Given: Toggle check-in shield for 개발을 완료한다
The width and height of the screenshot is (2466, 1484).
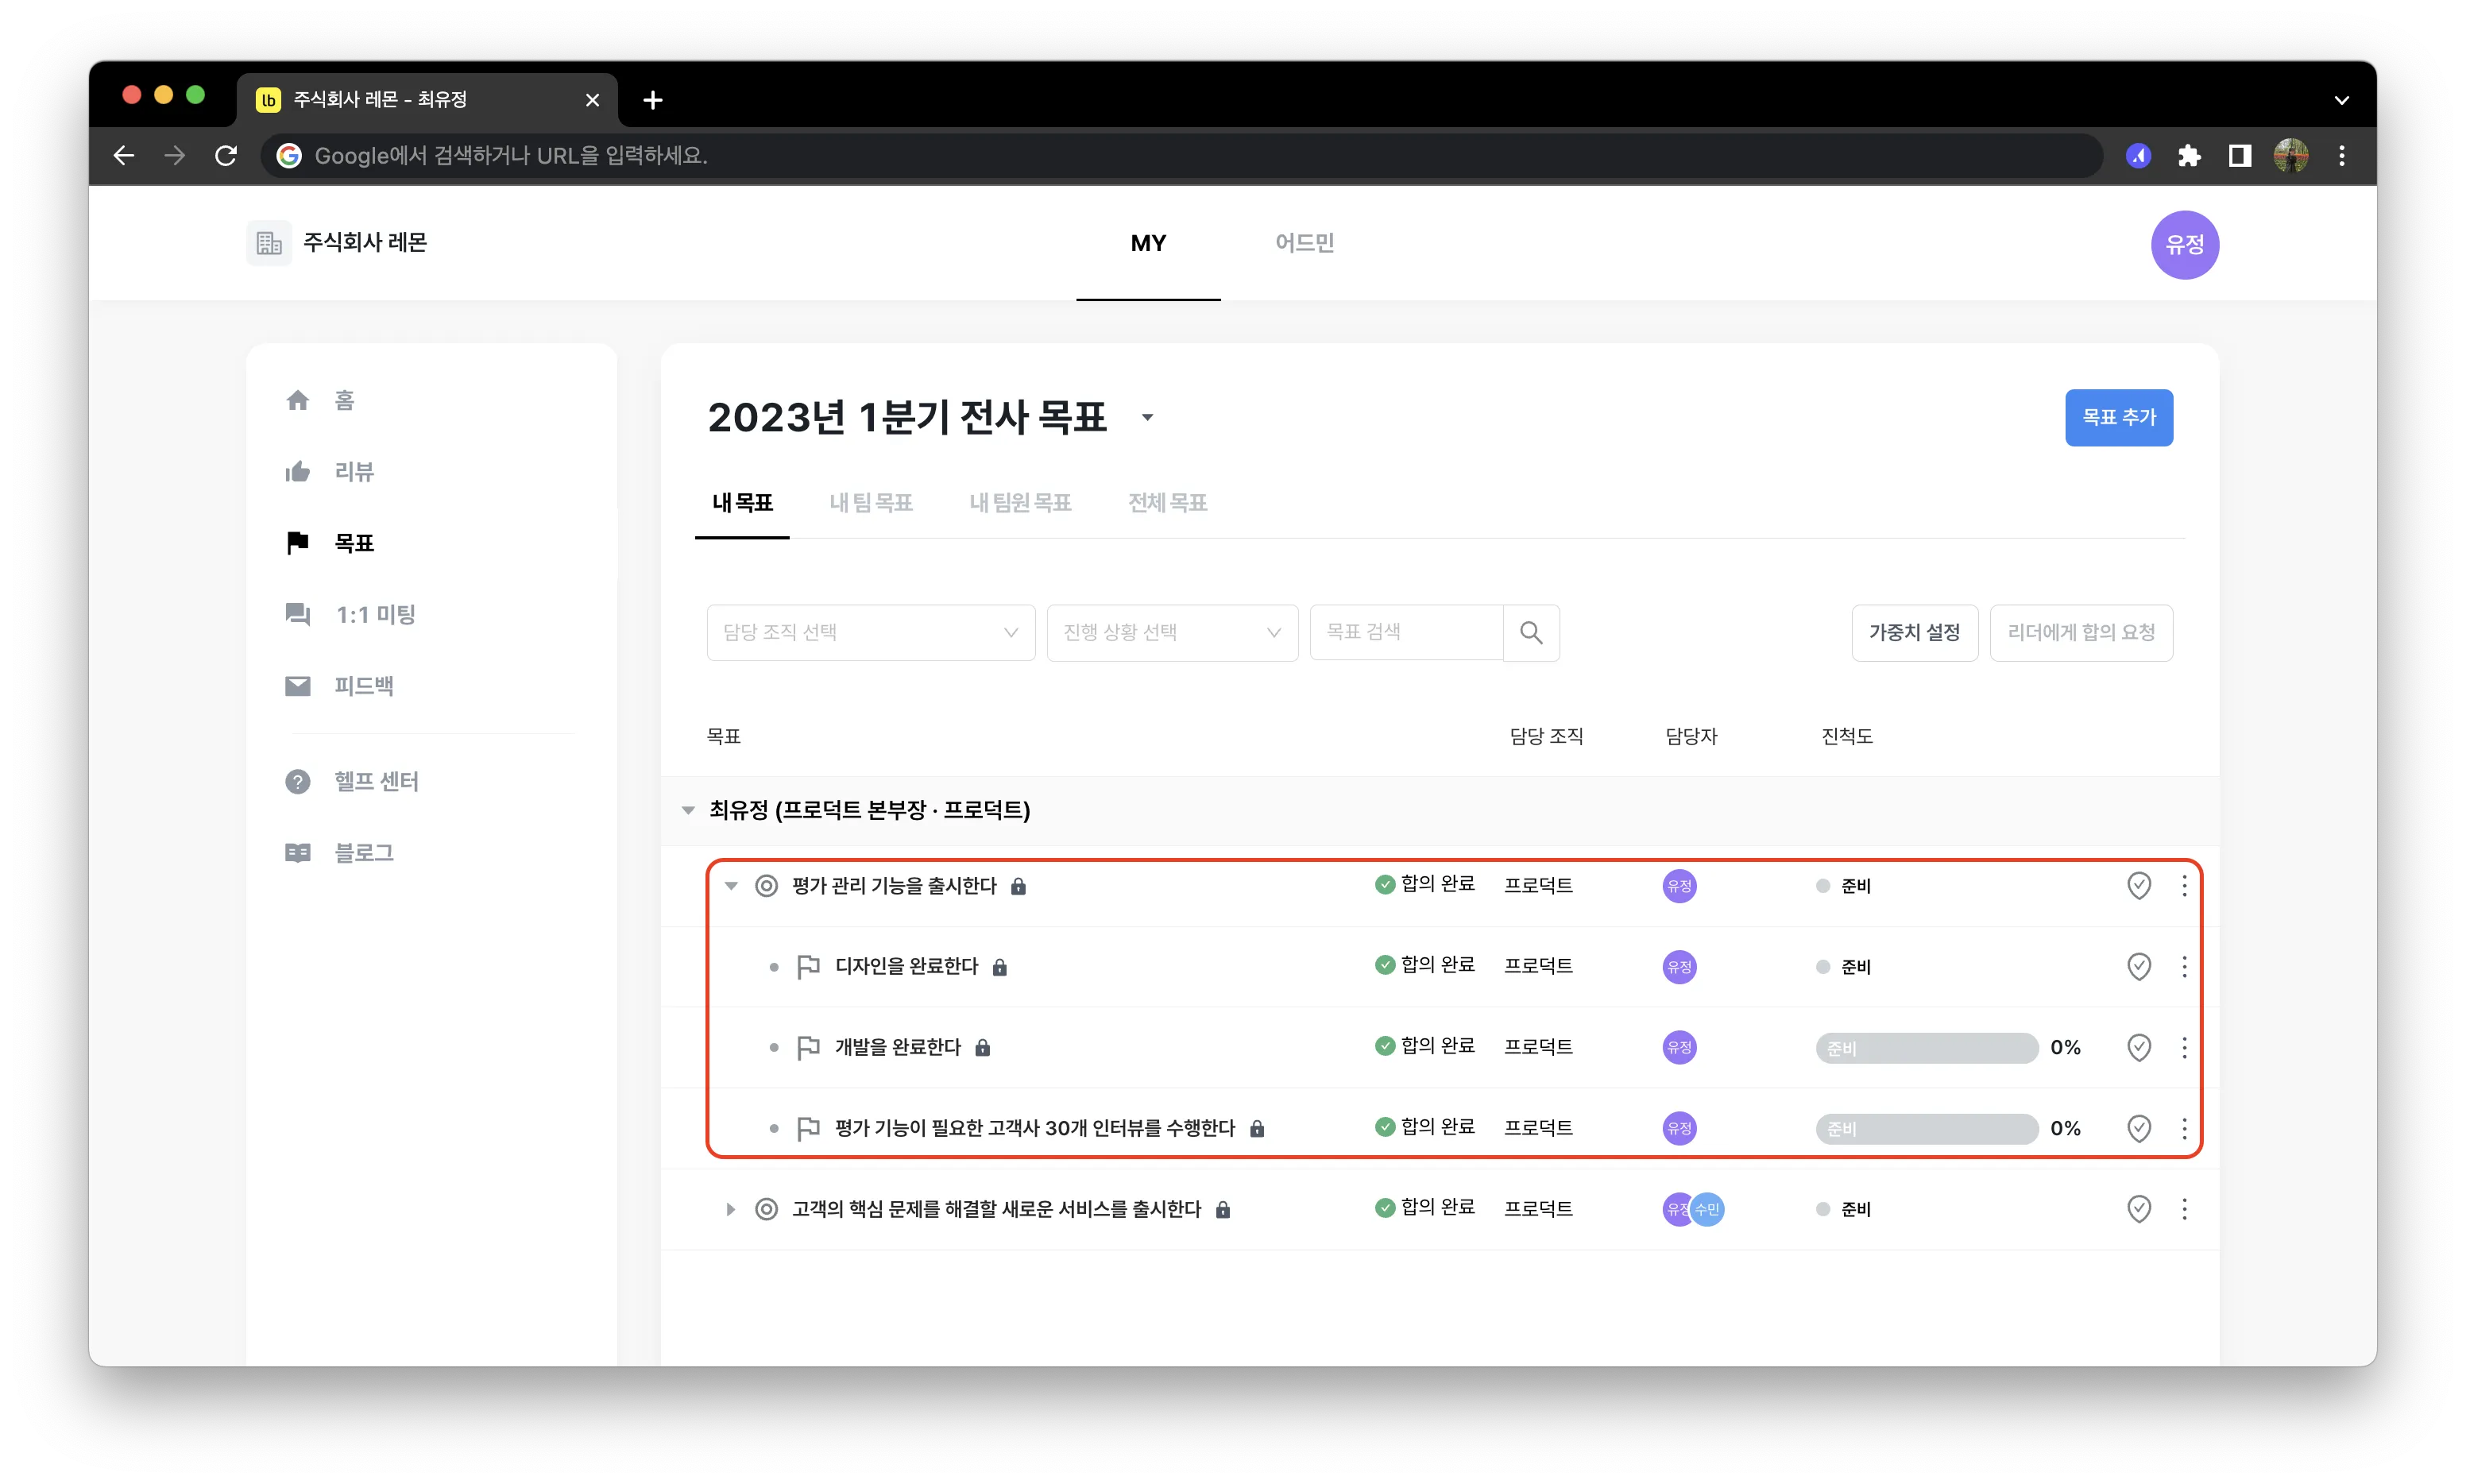Looking at the screenshot, I should (2138, 1047).
